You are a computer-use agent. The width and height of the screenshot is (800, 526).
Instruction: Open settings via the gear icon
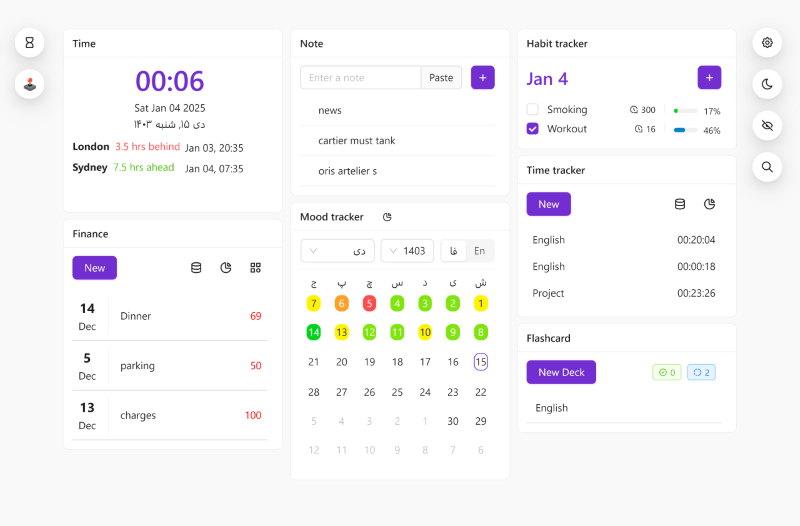coord(767,43)
